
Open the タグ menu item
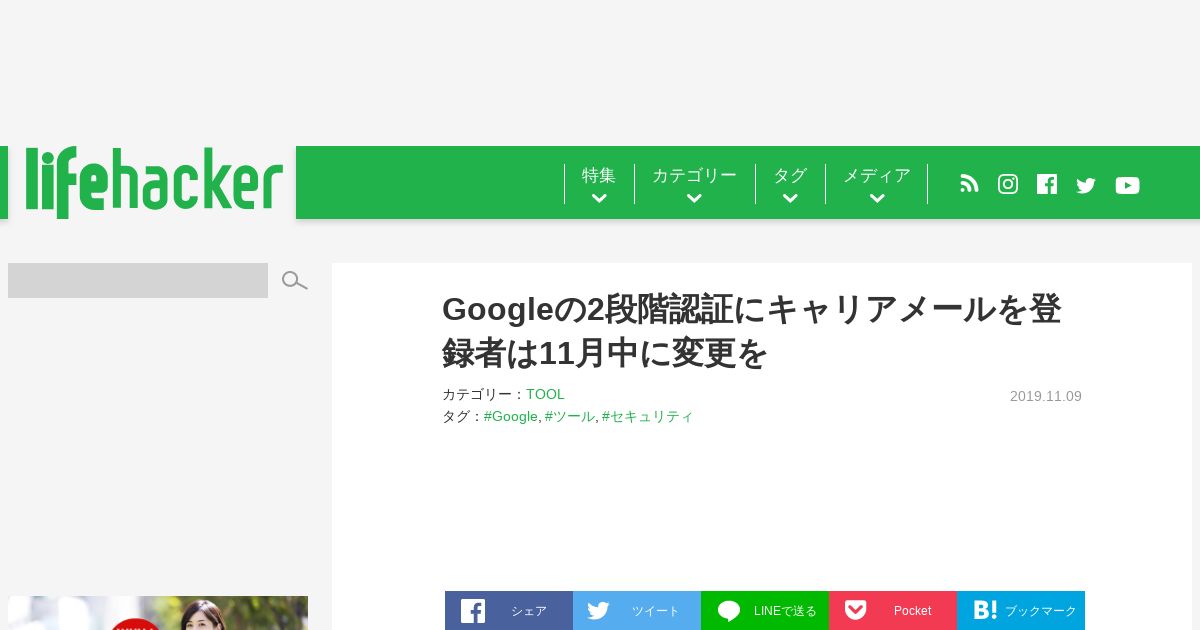pos(790,175)
